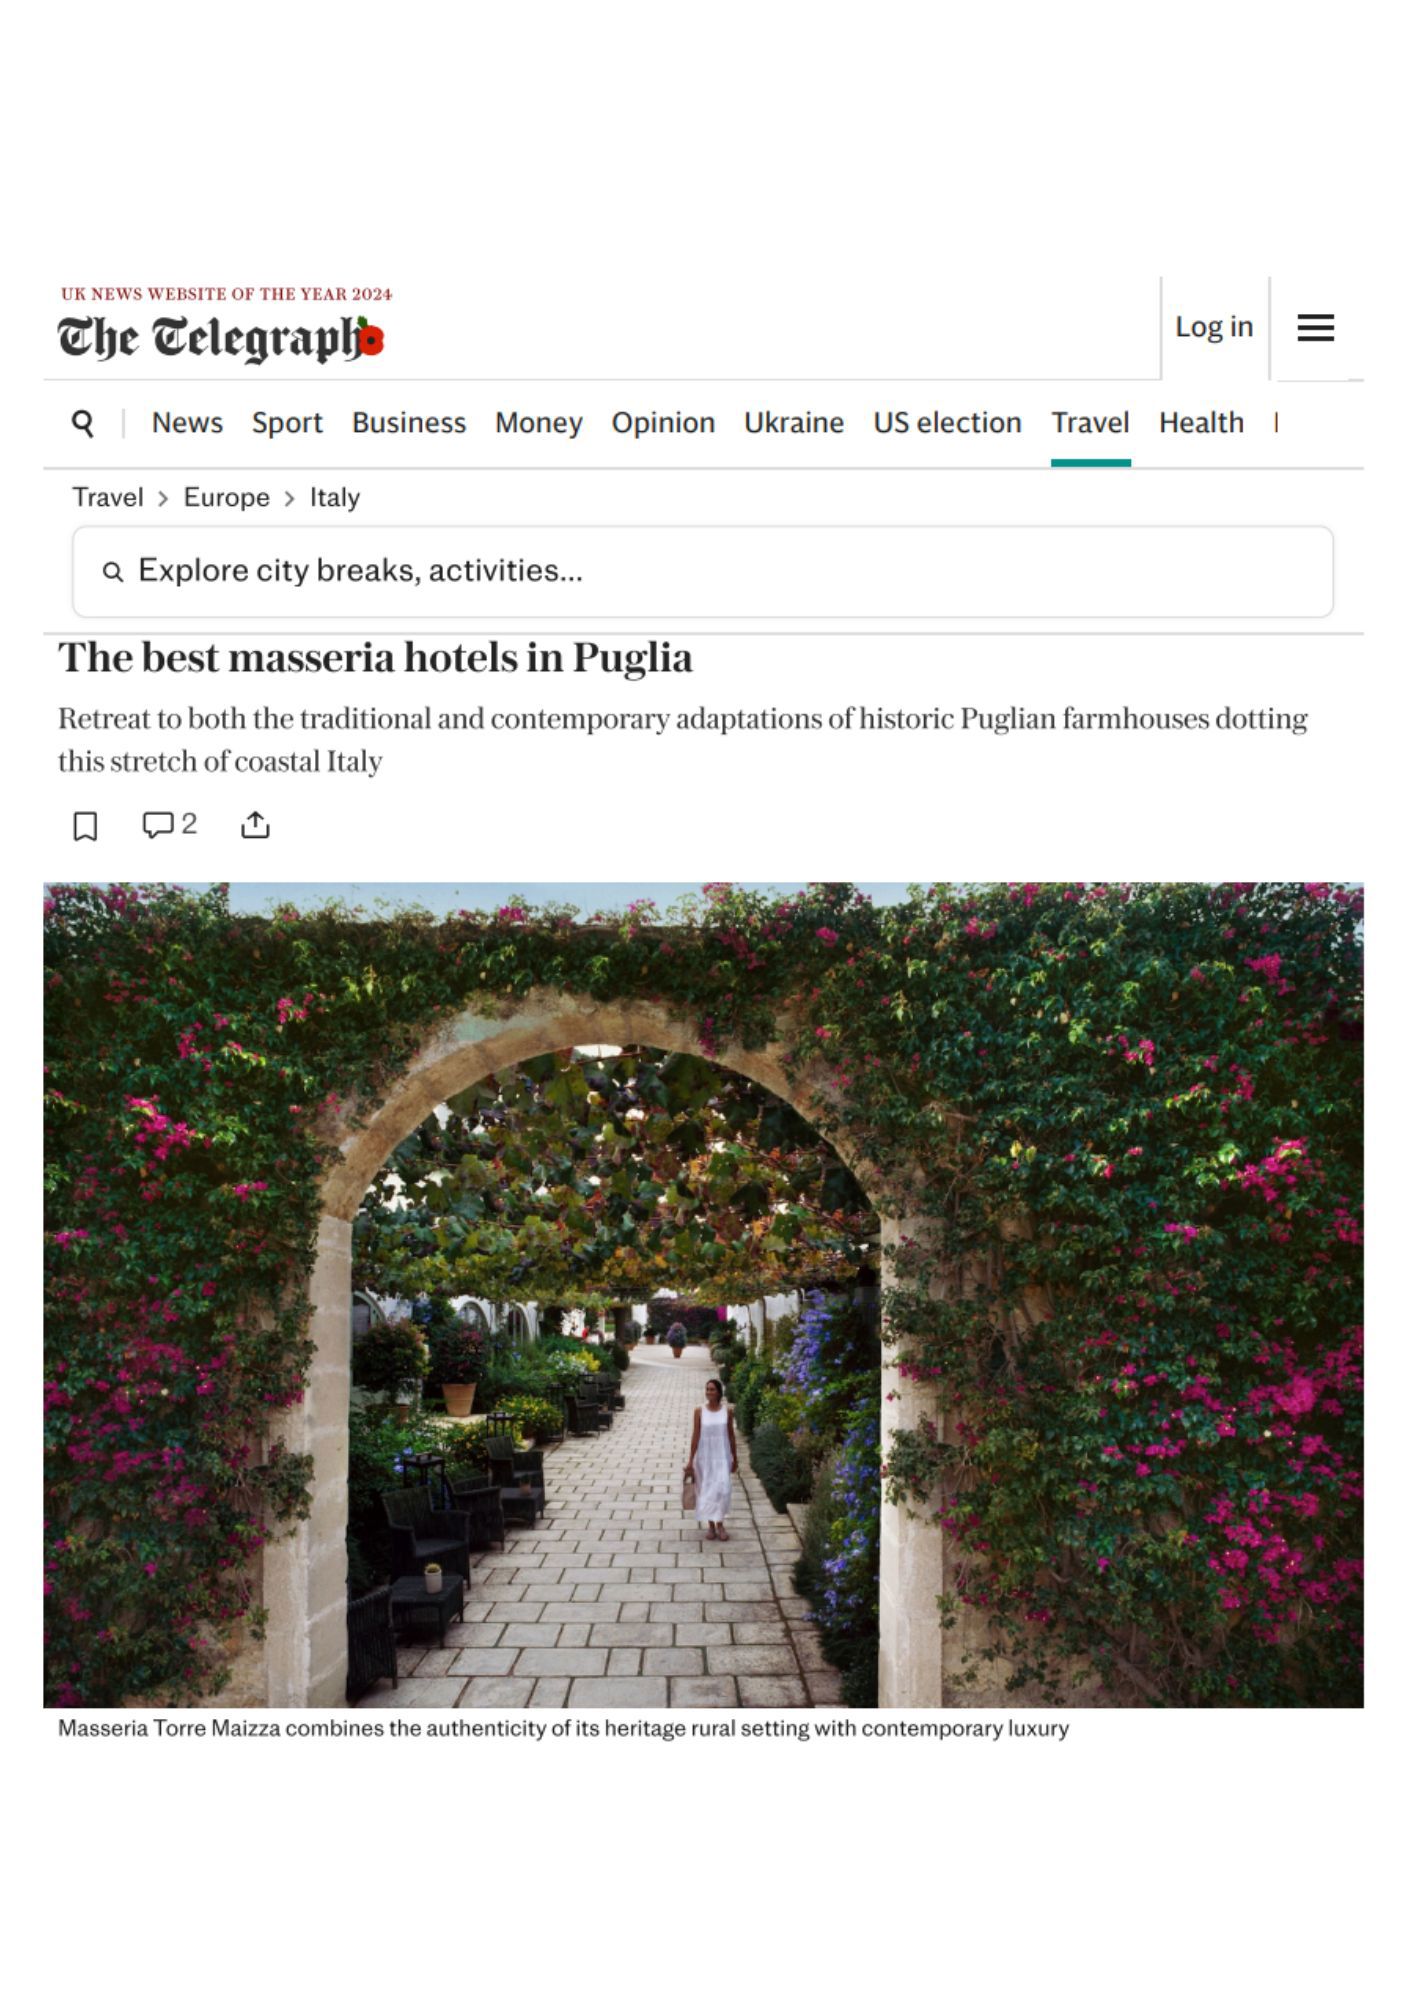Click the search magnifier in navigation bar

(x=83, y=423)
